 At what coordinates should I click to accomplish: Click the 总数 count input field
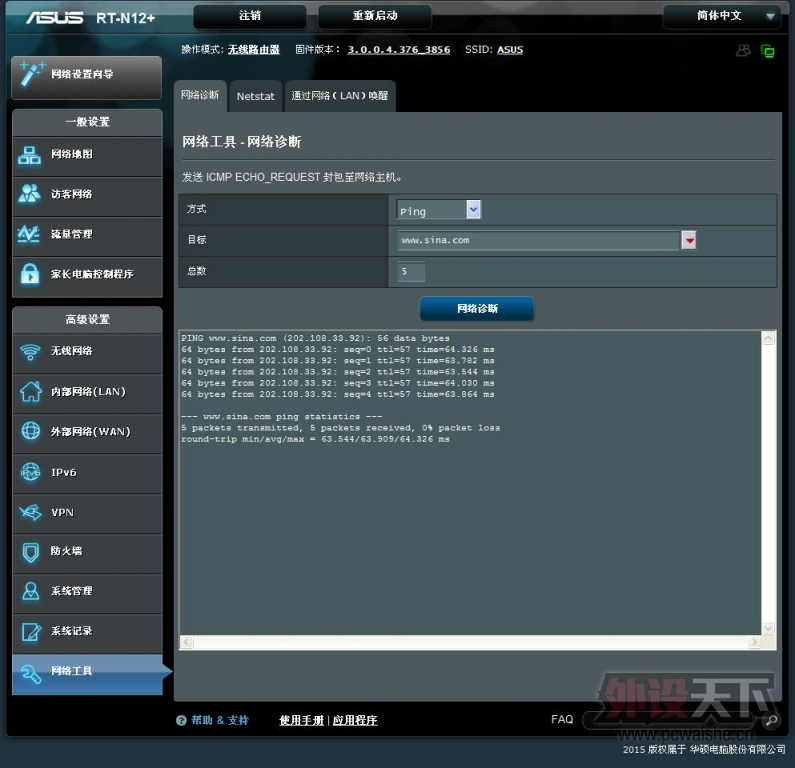point(411,272)
